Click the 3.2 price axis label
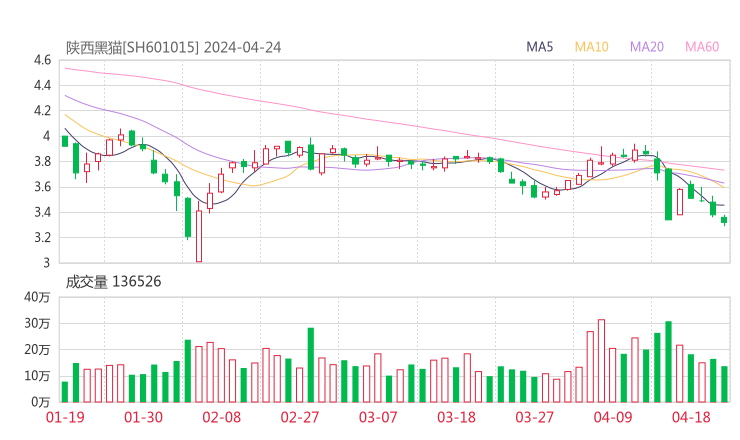 42,237
